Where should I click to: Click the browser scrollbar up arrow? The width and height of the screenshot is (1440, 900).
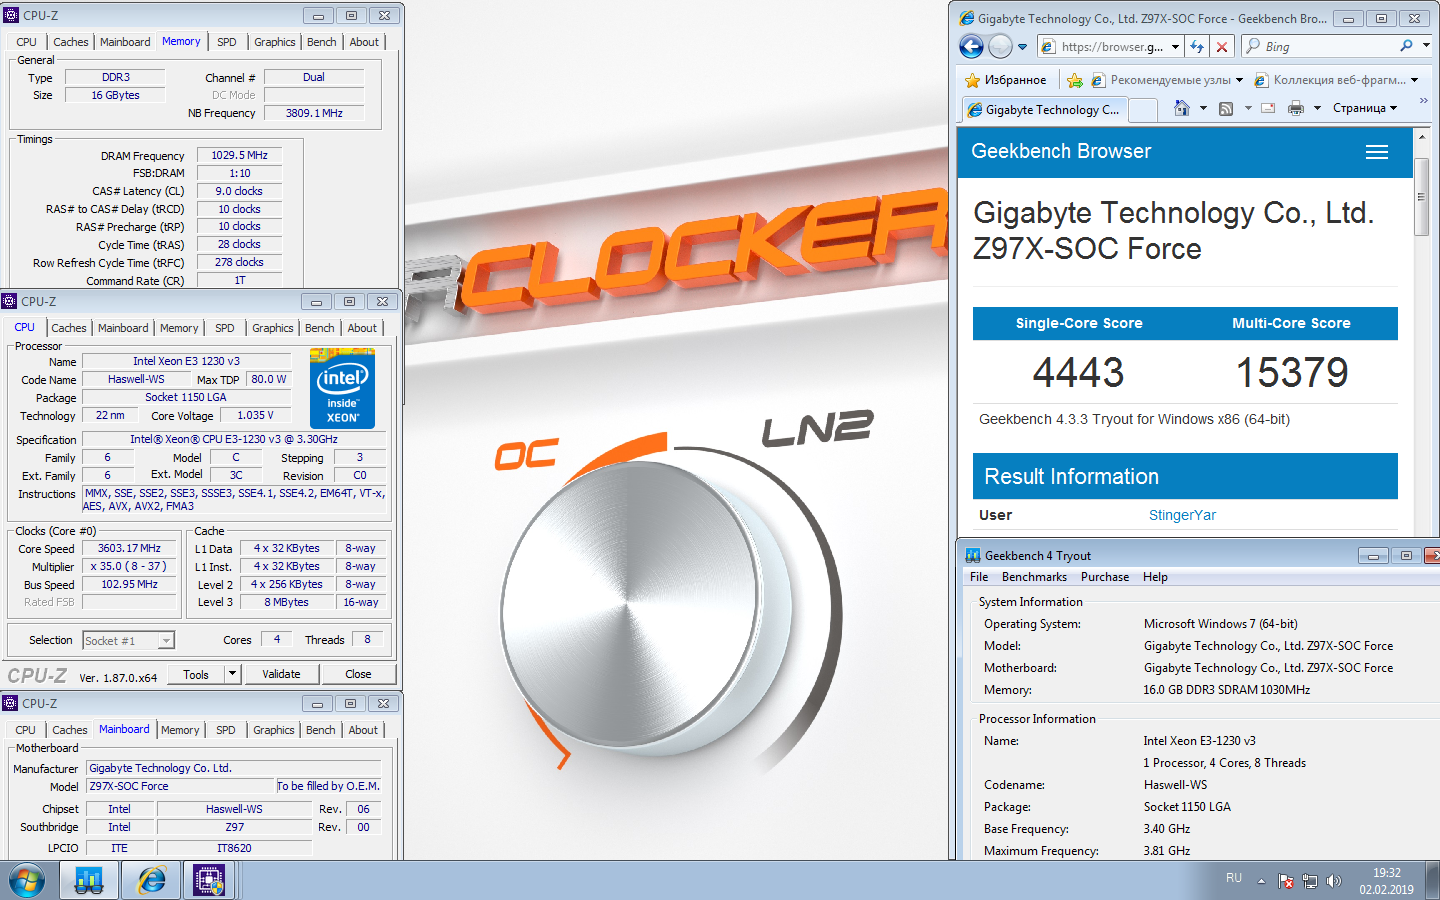coord(1421,135)
